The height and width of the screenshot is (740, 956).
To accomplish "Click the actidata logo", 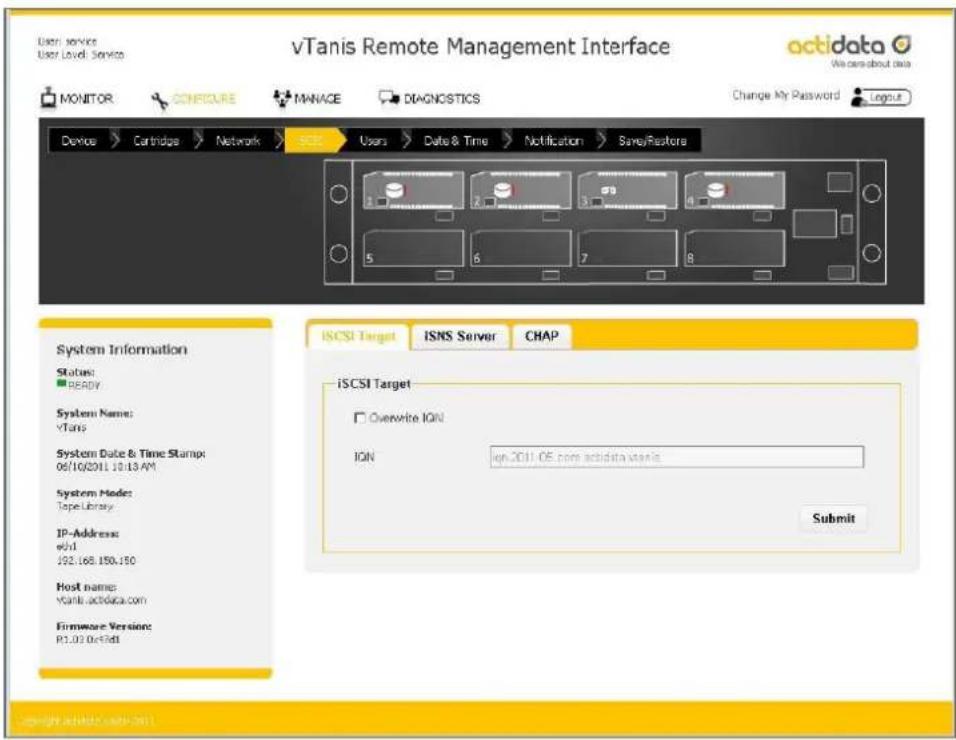I will [849, 50].
